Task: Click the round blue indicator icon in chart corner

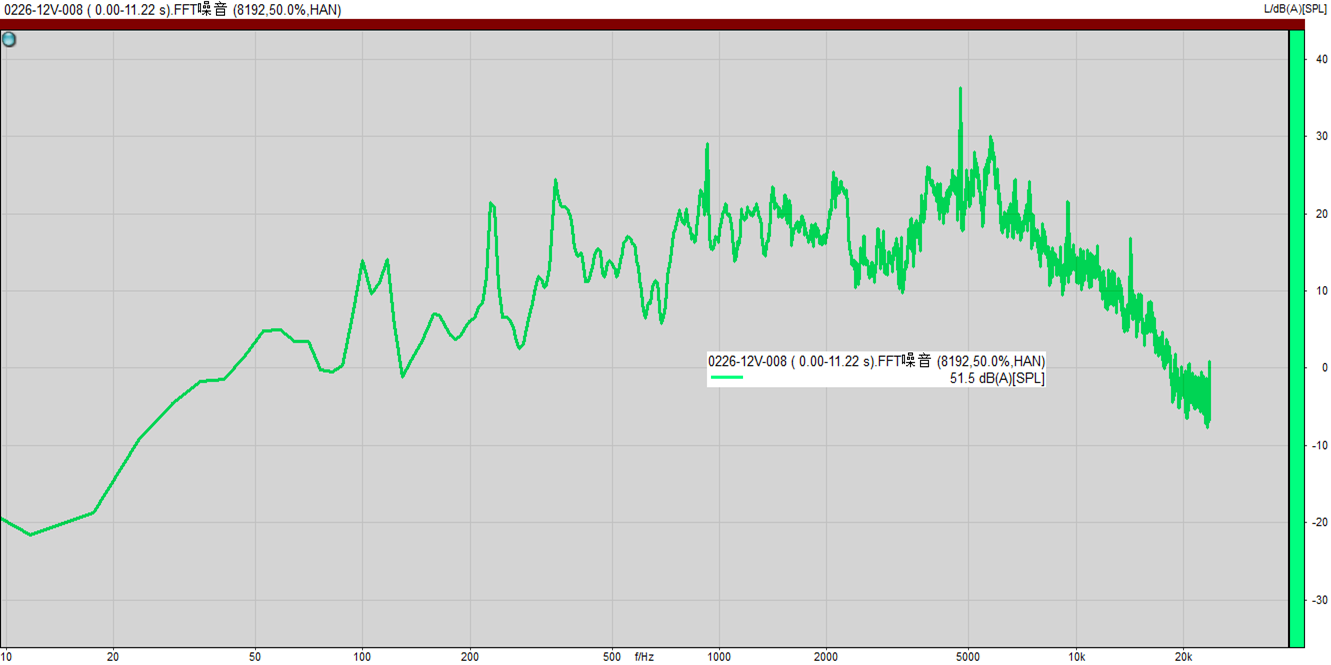Action: 9,40
